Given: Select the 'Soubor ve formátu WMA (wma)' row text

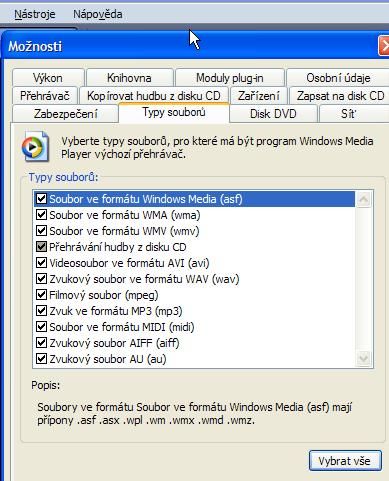Looking at the screenshot, I should click(x=125, y=215).
